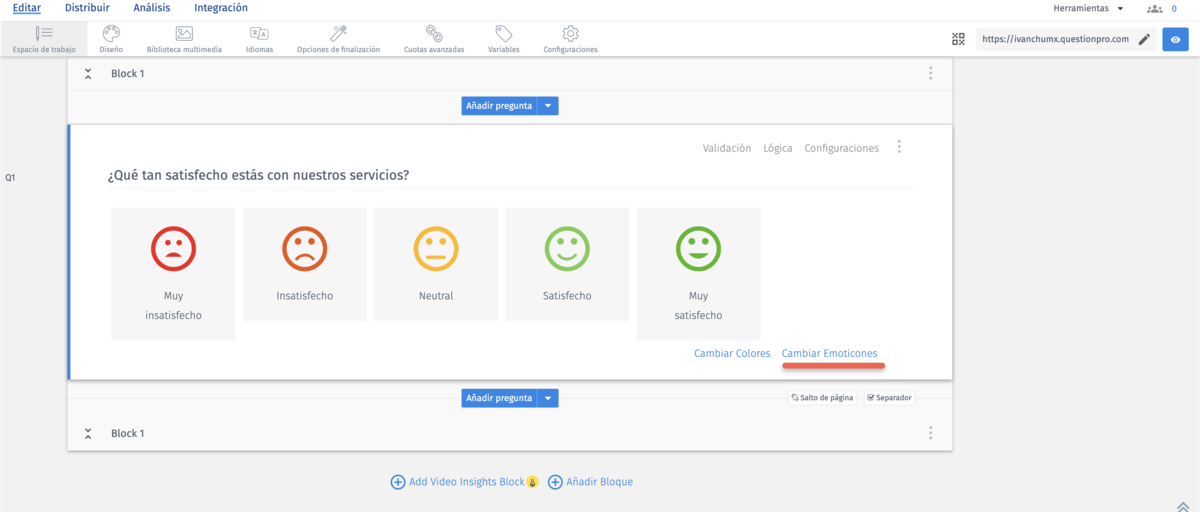This screenshot has height=512, width=1200.
Task: Select the Neutral yellow face
Action: coord(436,249)
